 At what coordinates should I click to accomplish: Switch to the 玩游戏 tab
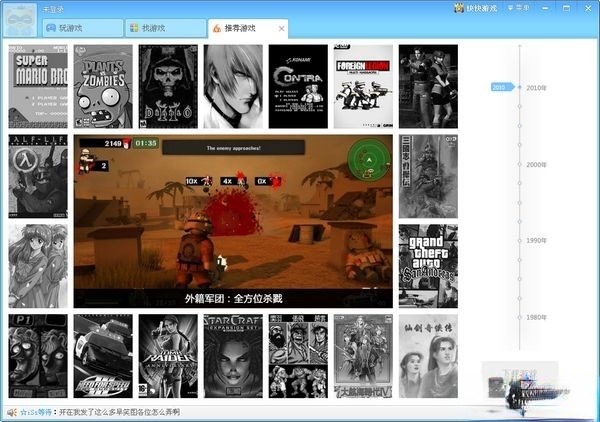pos(83,28)
